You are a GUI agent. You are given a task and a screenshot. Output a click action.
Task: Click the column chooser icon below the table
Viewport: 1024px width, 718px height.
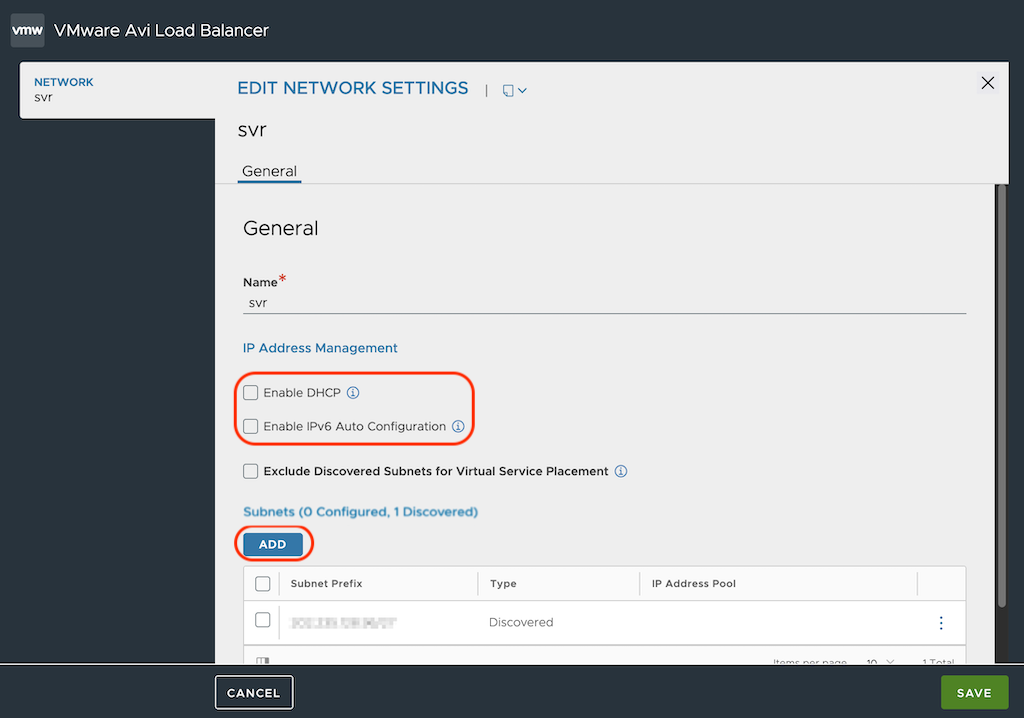(x=263, y=661)
